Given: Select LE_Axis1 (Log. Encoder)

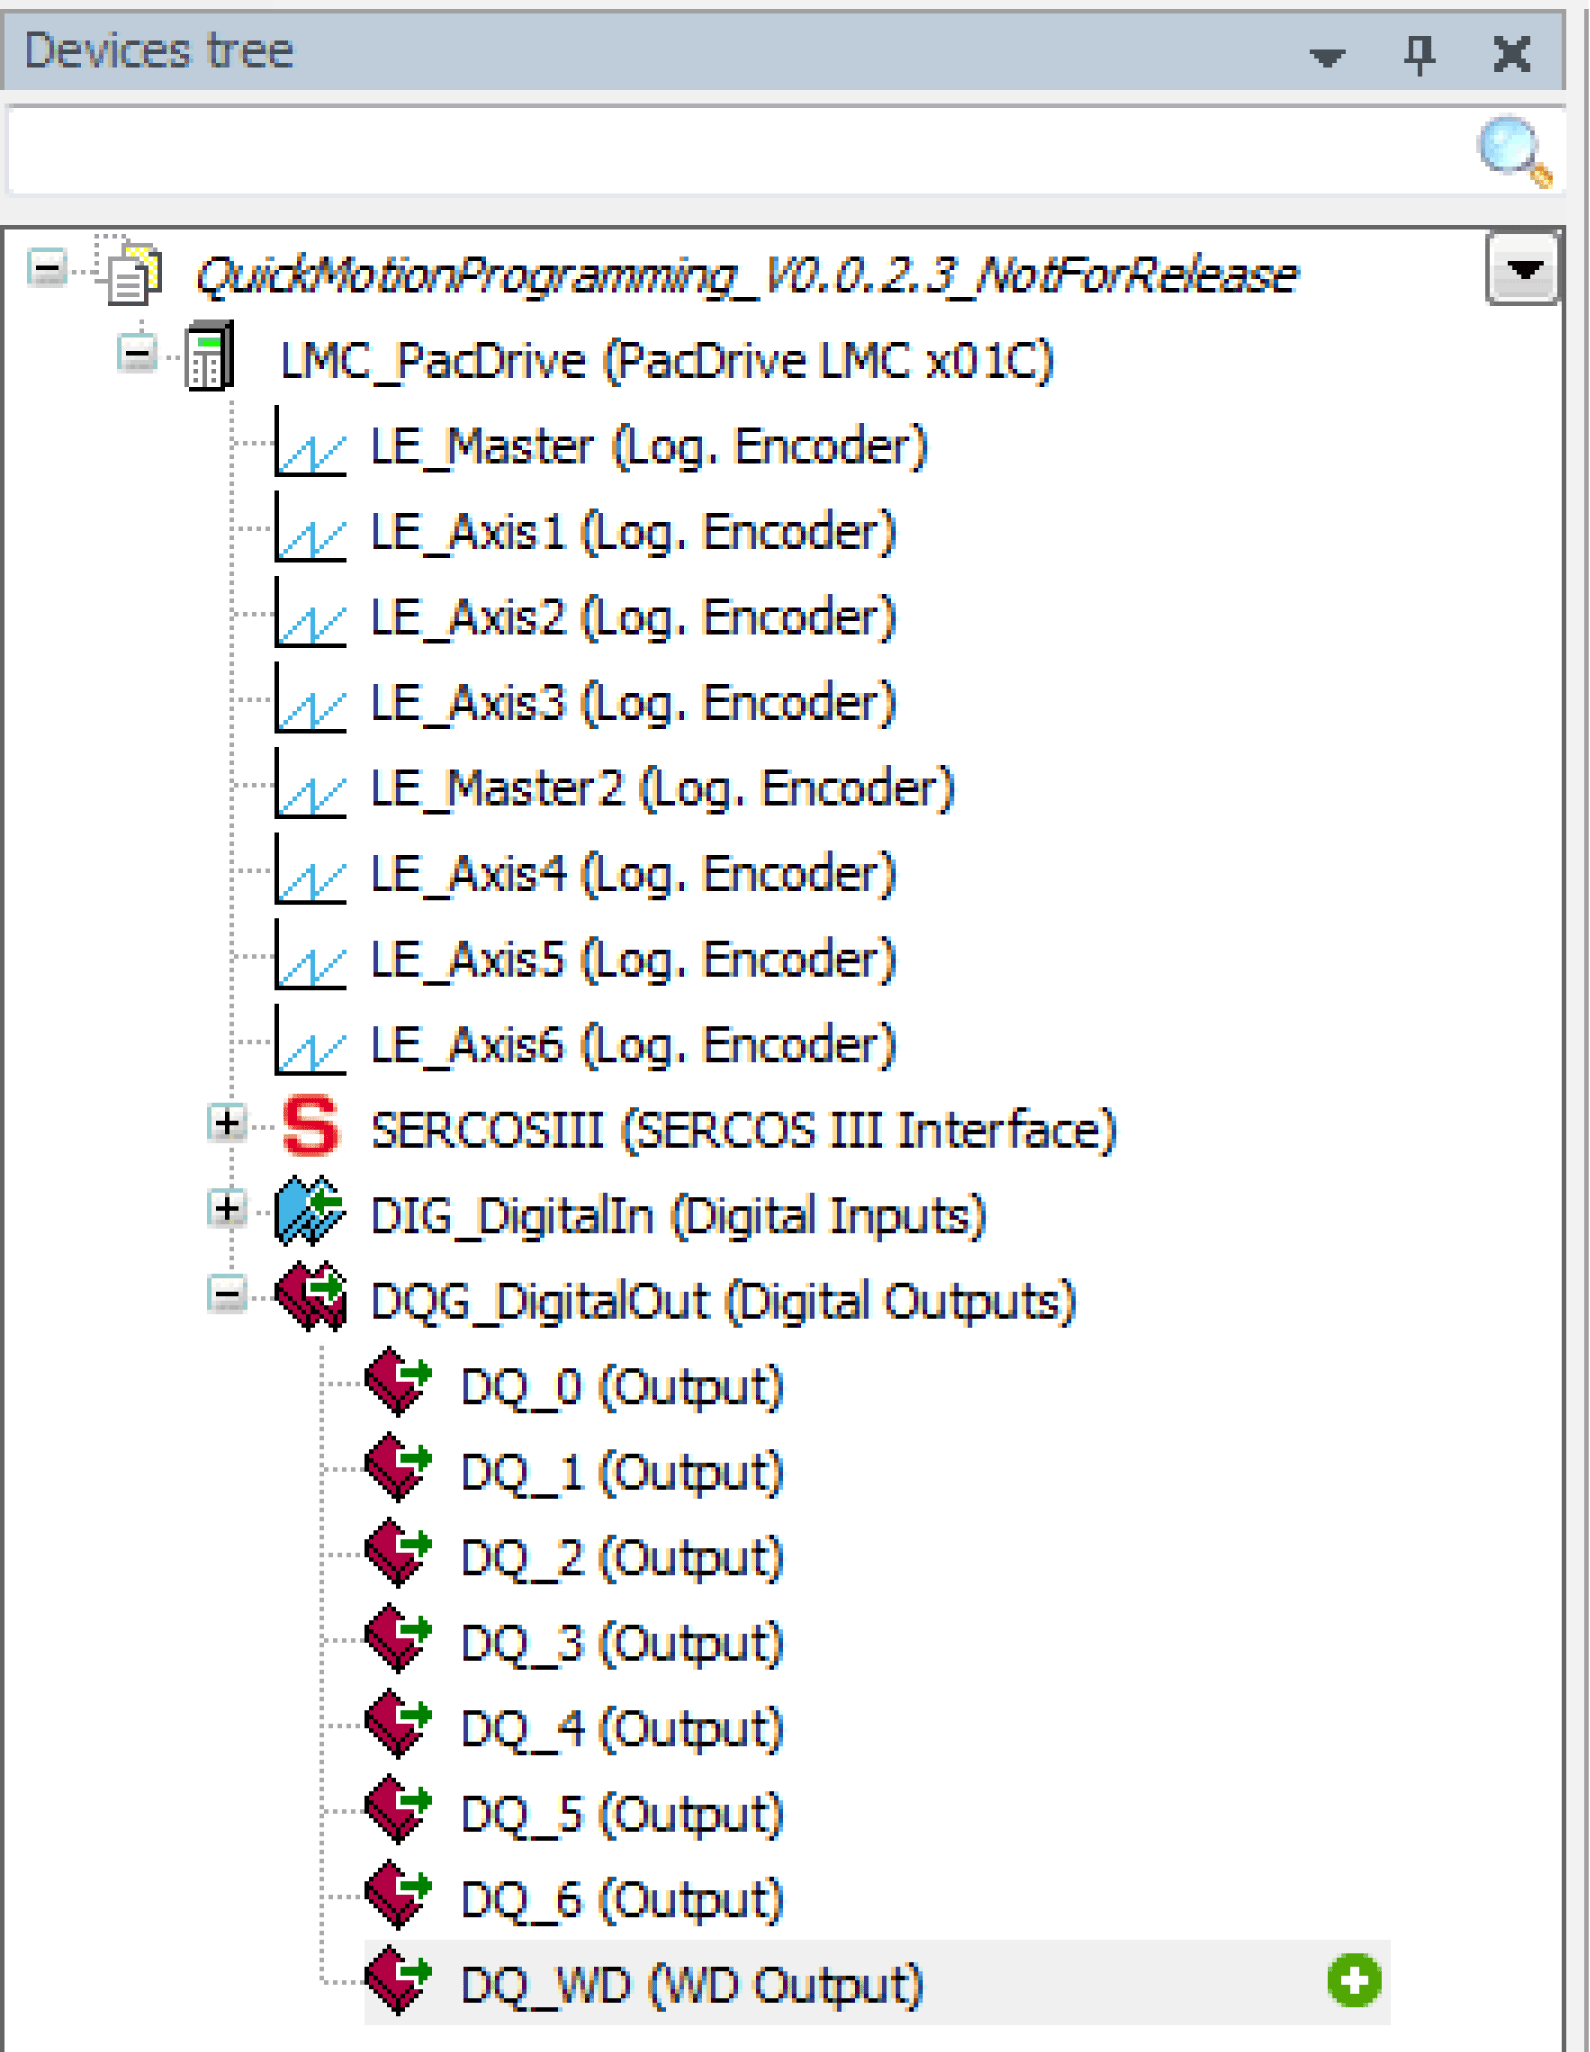Looking at the screenshot, I should pos(633,532).
